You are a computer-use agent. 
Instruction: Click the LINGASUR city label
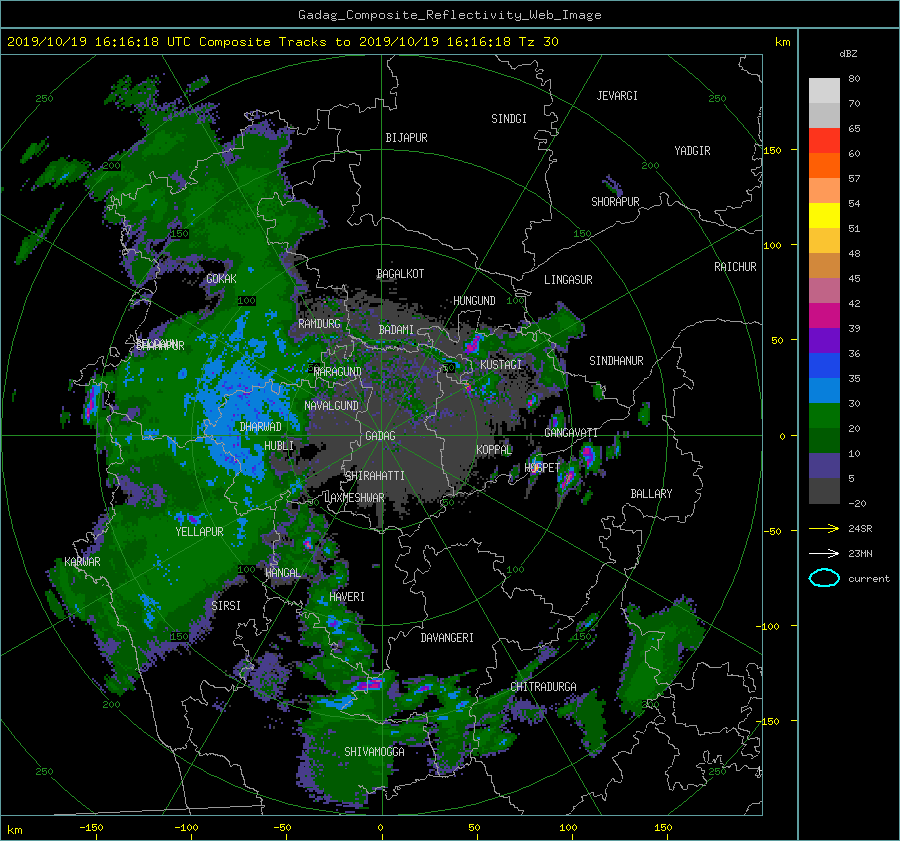coord(568,280)
